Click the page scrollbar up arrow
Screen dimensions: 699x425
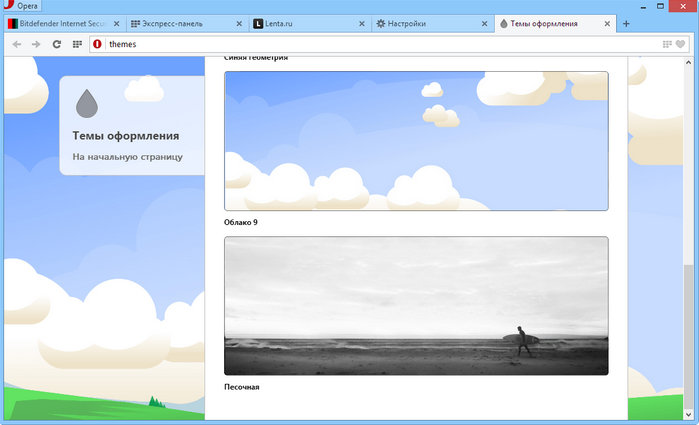pyautogui.click(x=688, y=62)
